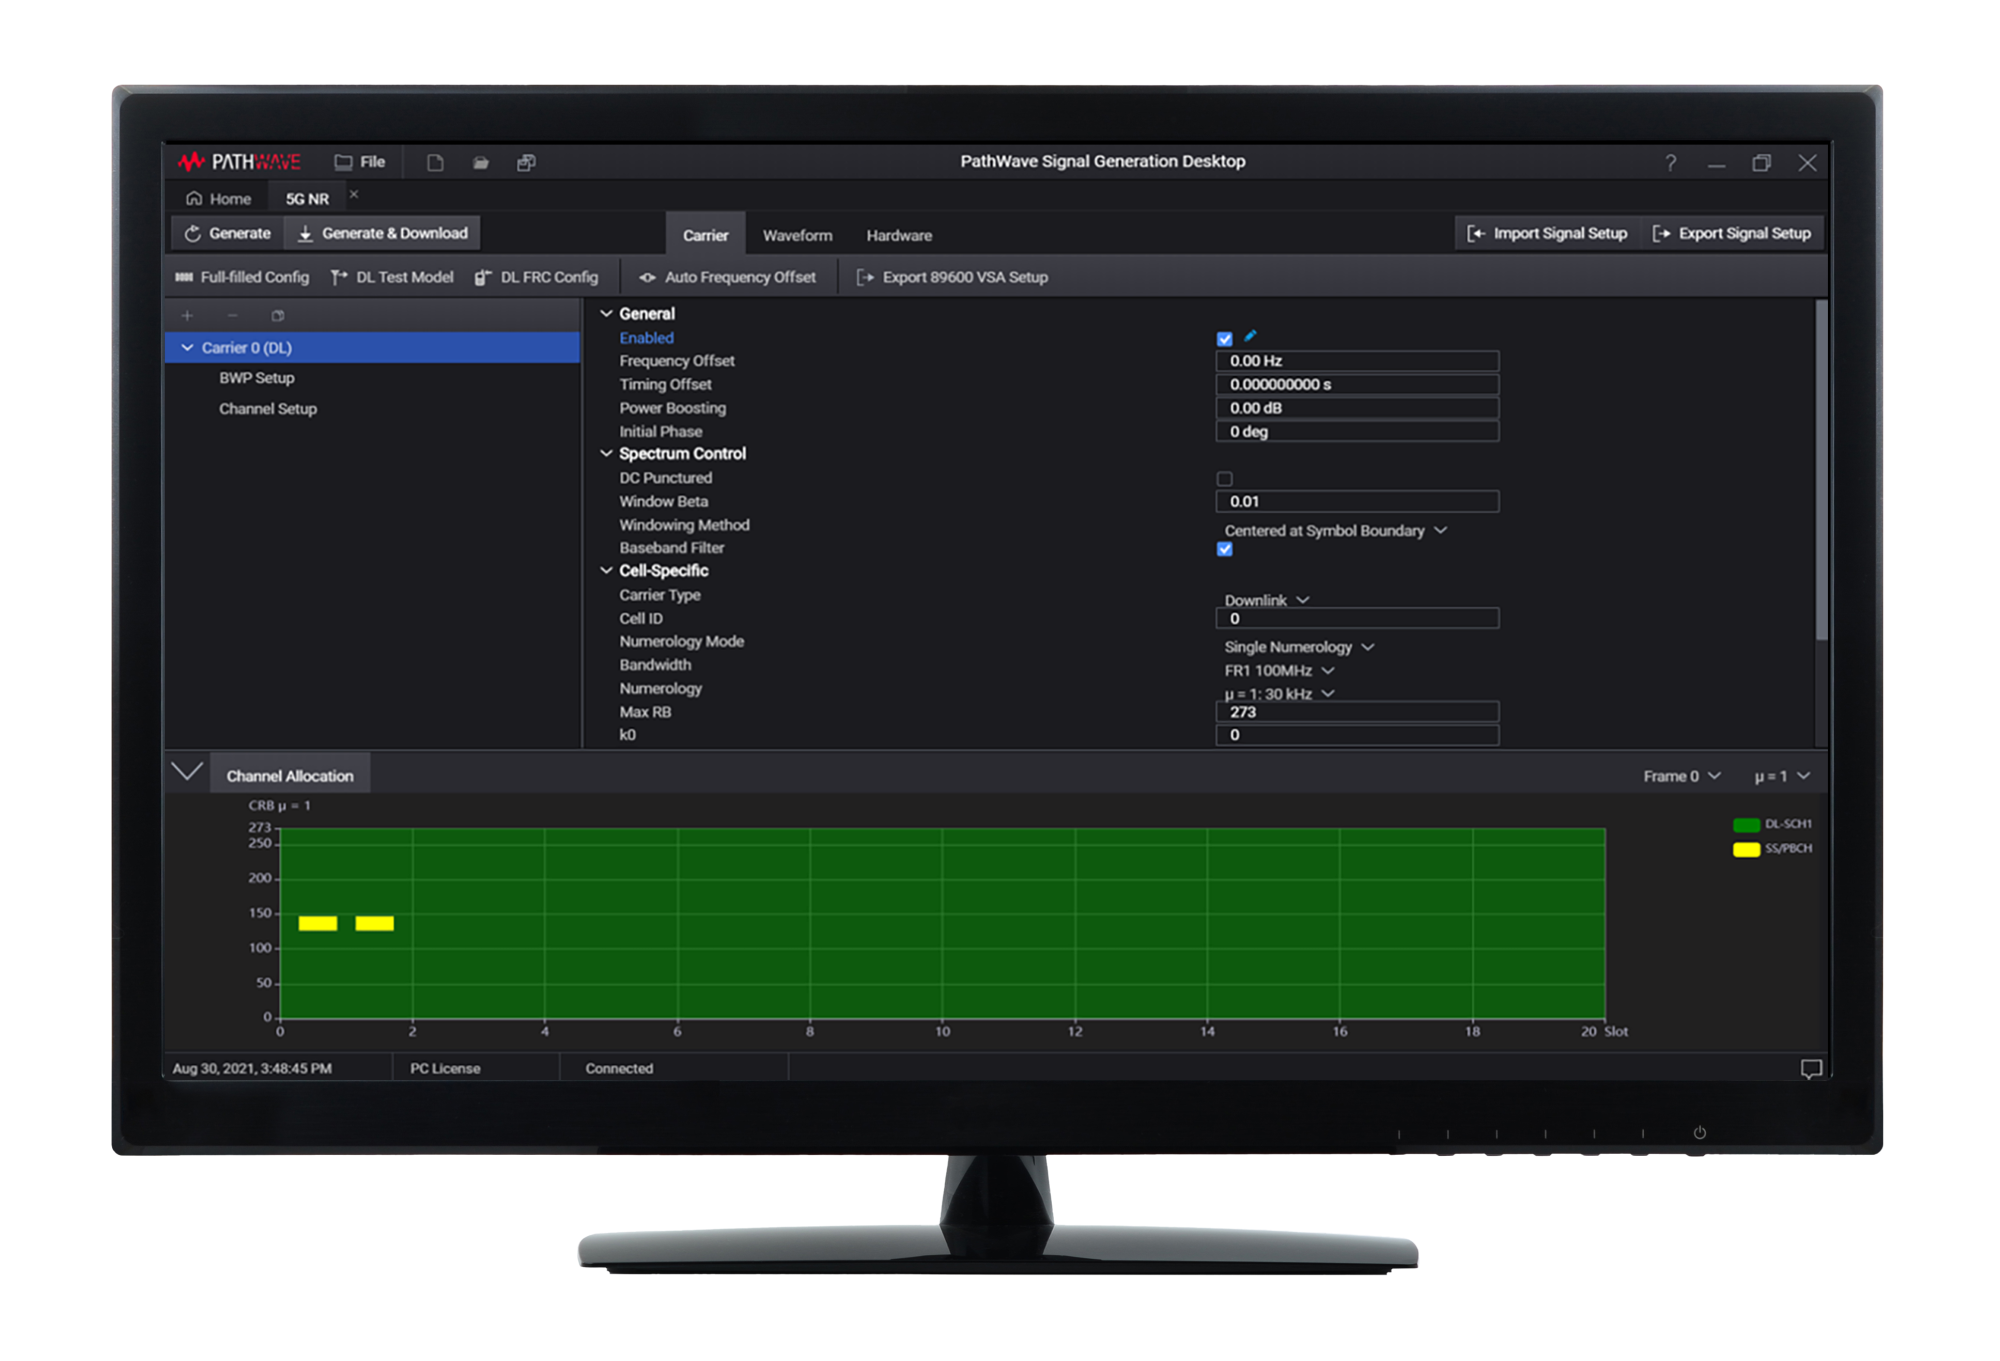Click the multi-window icon in title bar
Screen dimensions: 2000x1361
(x=526, y=163)
